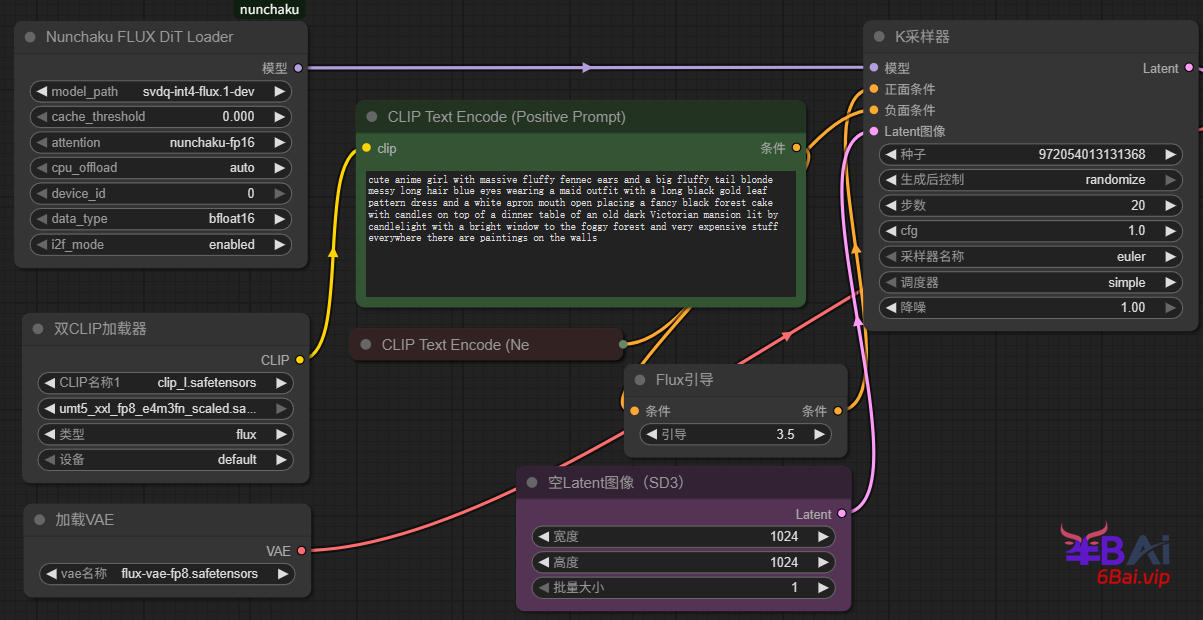Open the vae名称 flux-vae-fp8 dropdown
The width and height of the screenshot is (1203, 620).
(166, 574)
